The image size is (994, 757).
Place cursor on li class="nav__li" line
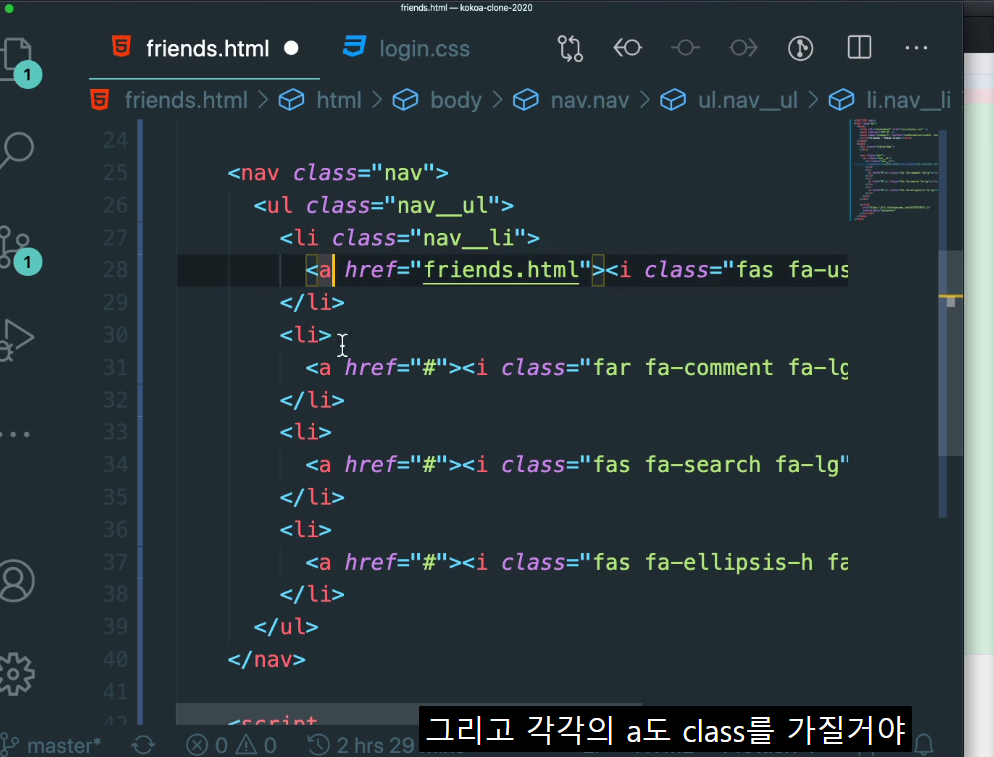point(410,238)
